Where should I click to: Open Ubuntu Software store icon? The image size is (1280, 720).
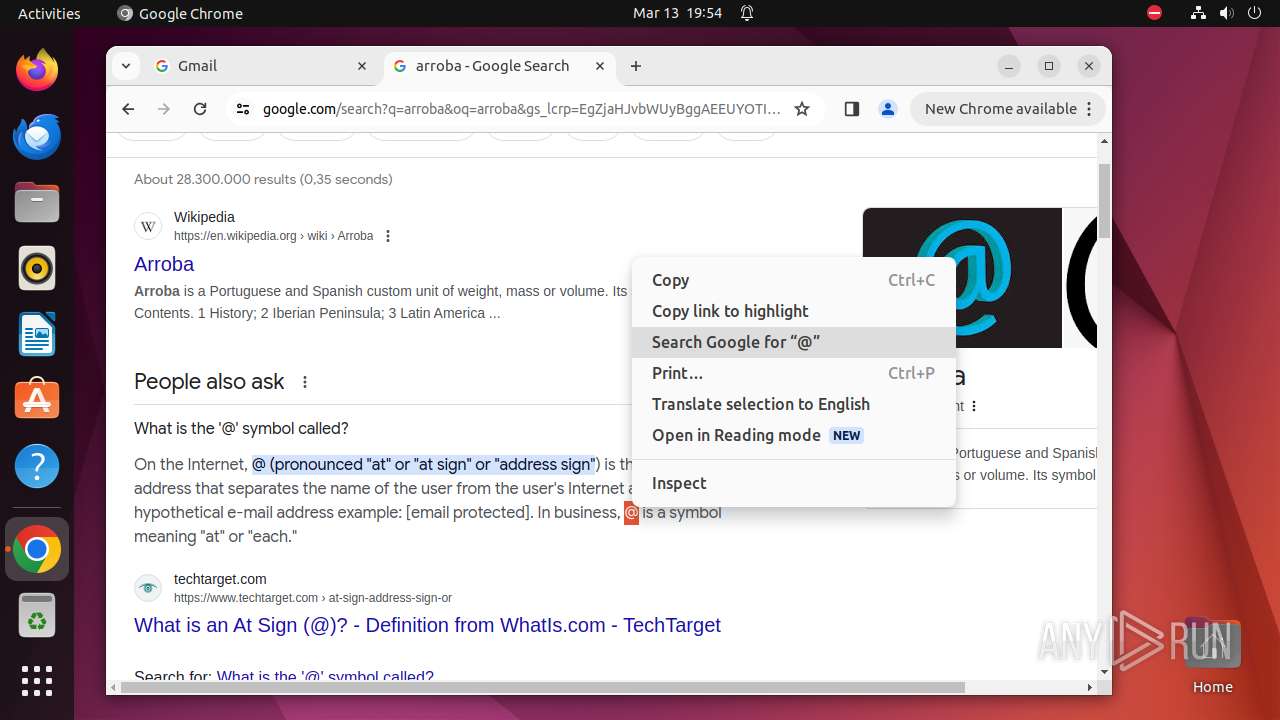[37, 400]
